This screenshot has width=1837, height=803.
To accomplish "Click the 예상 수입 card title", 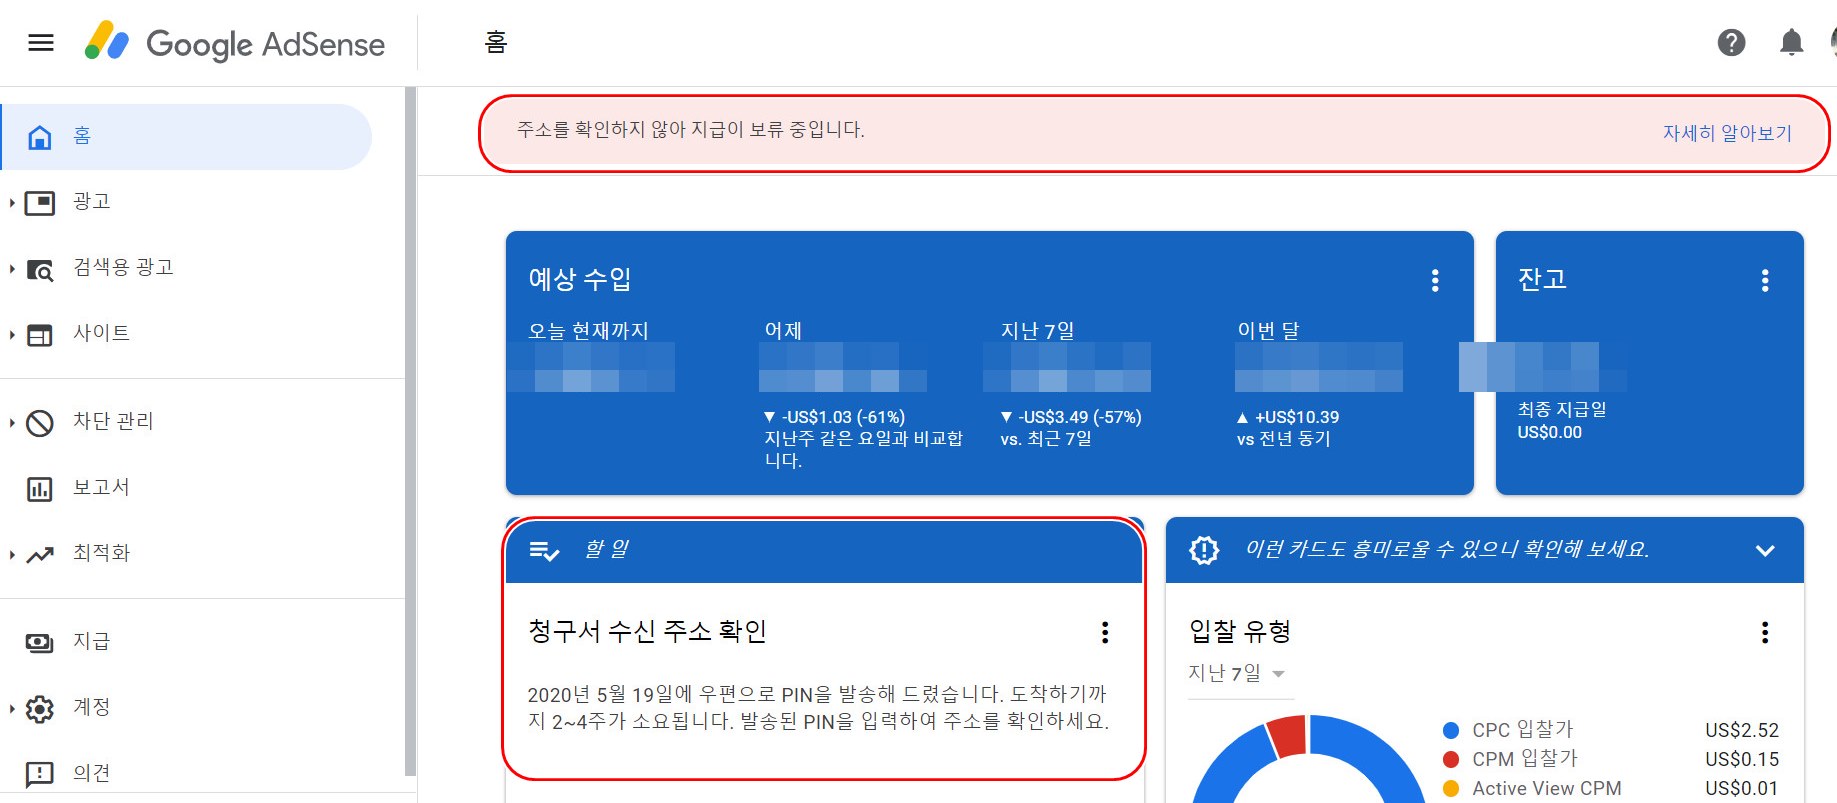I will pos(580,279).
